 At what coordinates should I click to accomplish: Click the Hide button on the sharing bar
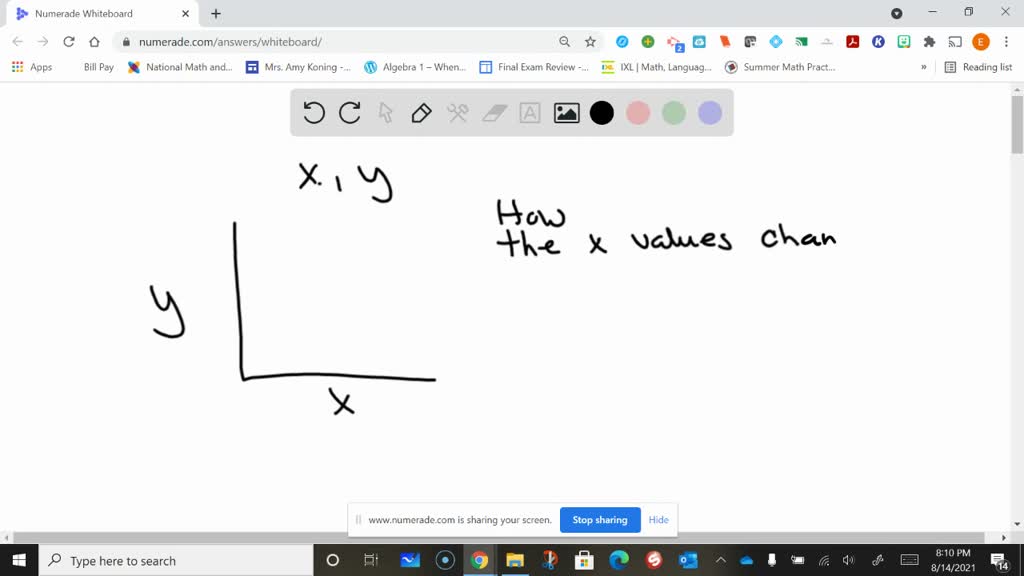click(x=658, y=520)
